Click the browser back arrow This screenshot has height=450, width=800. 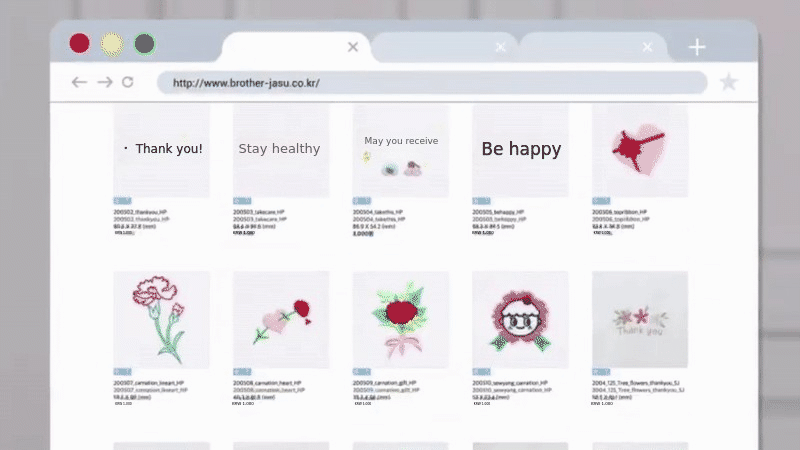(79, 82)
